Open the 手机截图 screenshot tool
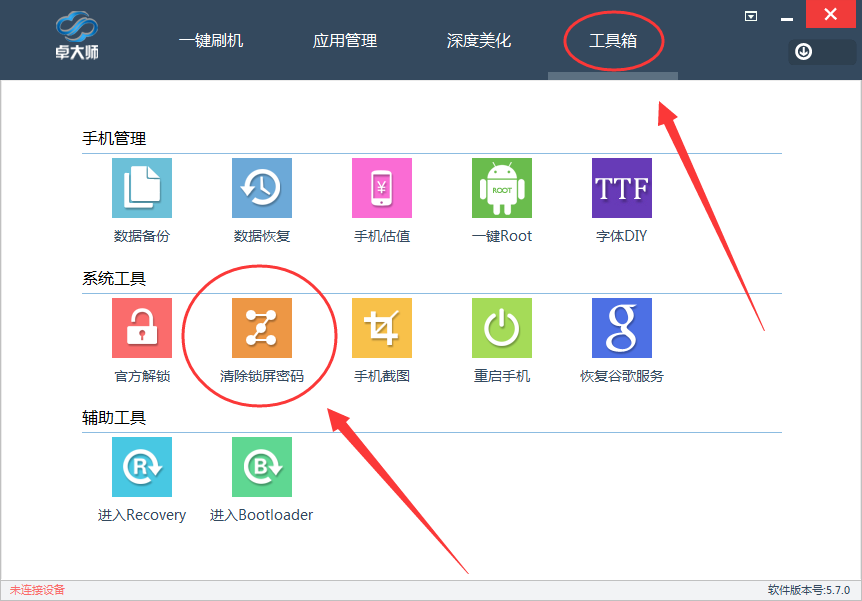The height and width of the screenshot is (601, 862). tap(381, 327)
